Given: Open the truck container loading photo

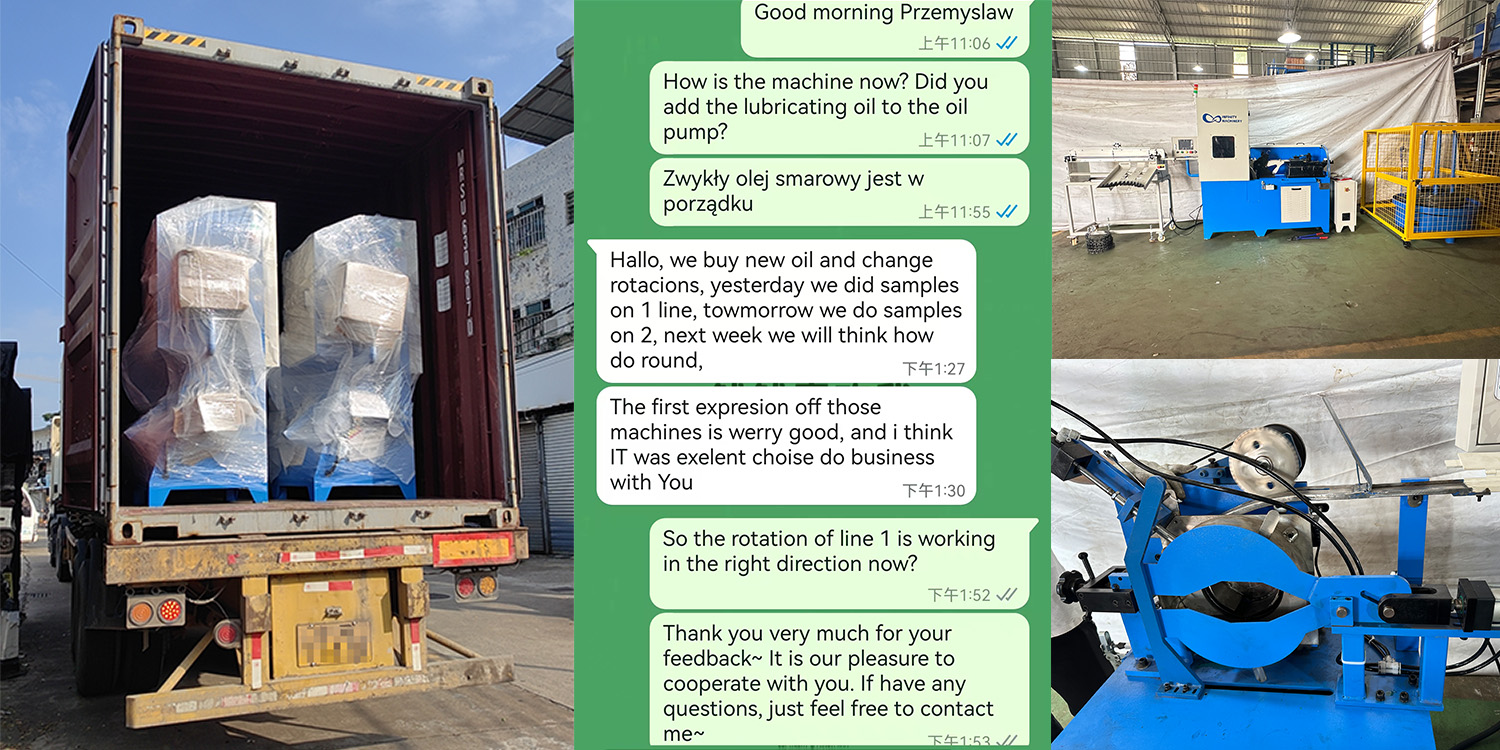Looking at the screenshot, I should pyautogui.click(x=287, y=375).
